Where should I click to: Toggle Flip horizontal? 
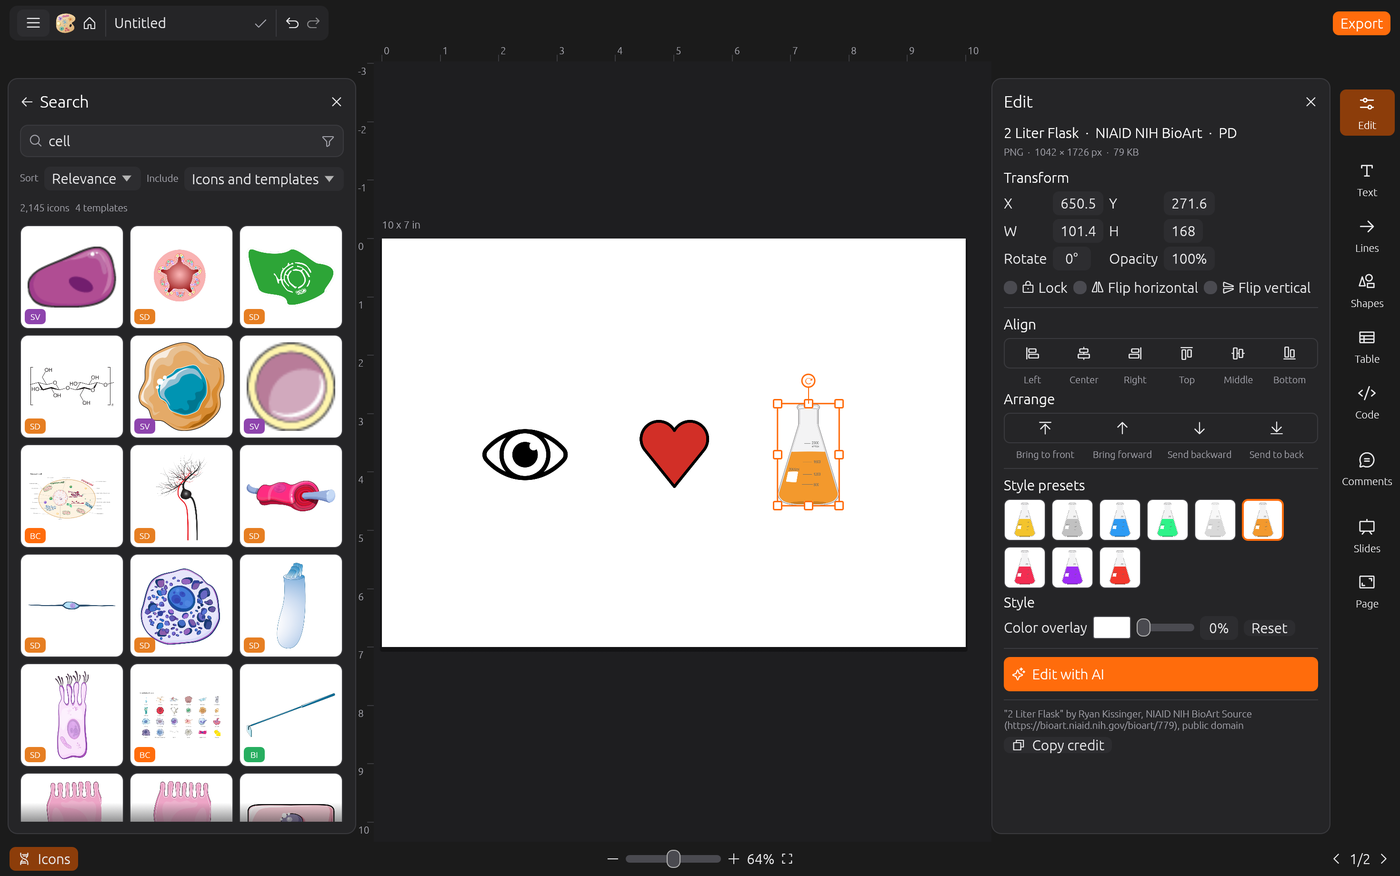tap(1136, 288)
